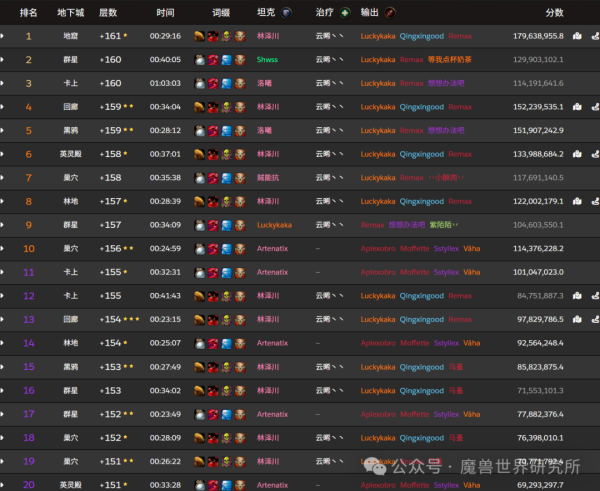Expand the rank 5 row details arrow
This screenshot has width=600, height=491.
click(x=3, y=130)
